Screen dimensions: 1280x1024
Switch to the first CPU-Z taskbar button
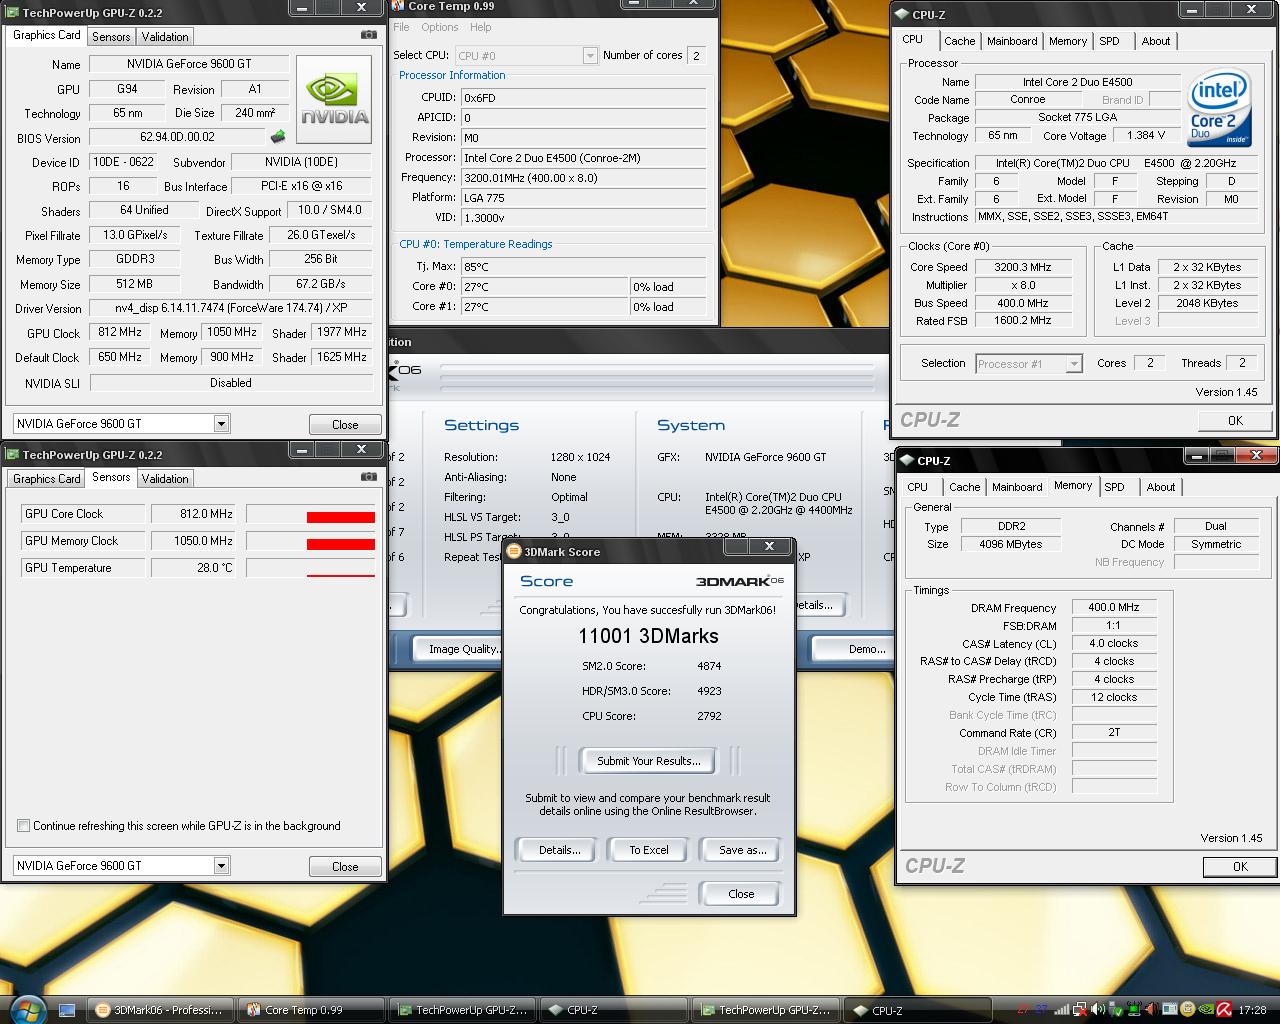614,1010
